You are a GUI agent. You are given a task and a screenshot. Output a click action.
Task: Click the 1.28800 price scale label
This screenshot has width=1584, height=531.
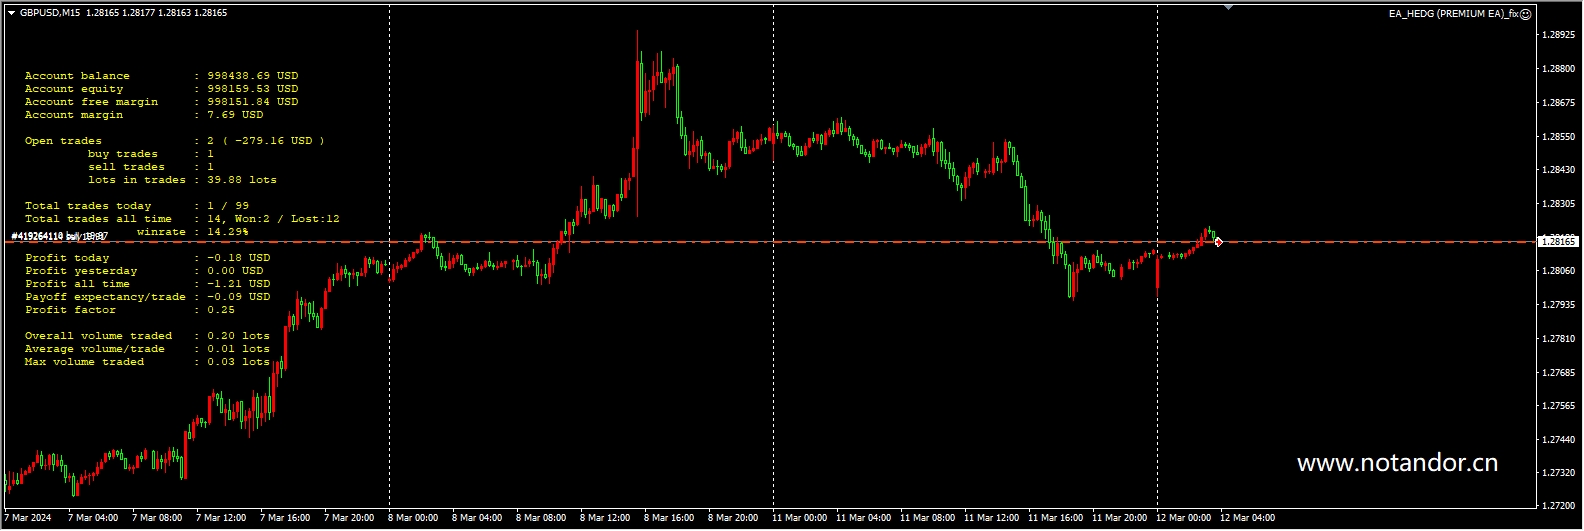click(1558, 69)
